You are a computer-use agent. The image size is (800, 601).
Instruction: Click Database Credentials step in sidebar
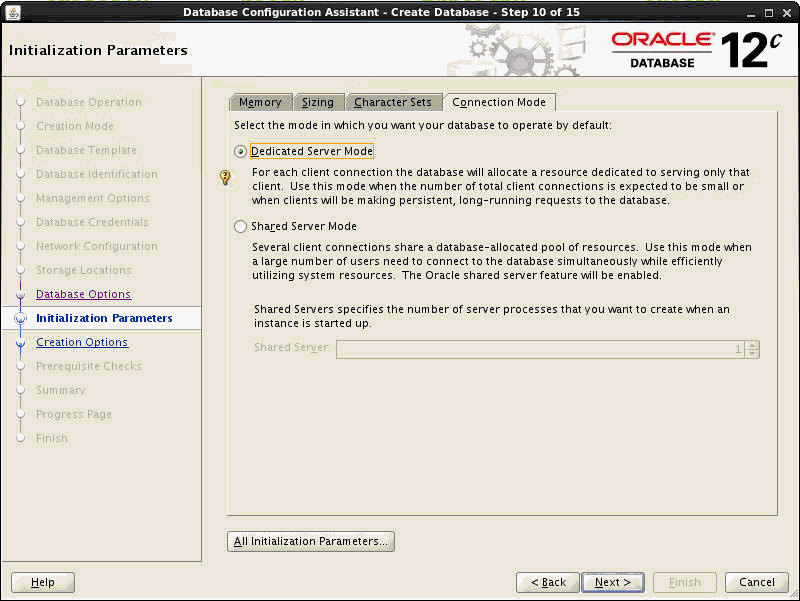[92, 222]
